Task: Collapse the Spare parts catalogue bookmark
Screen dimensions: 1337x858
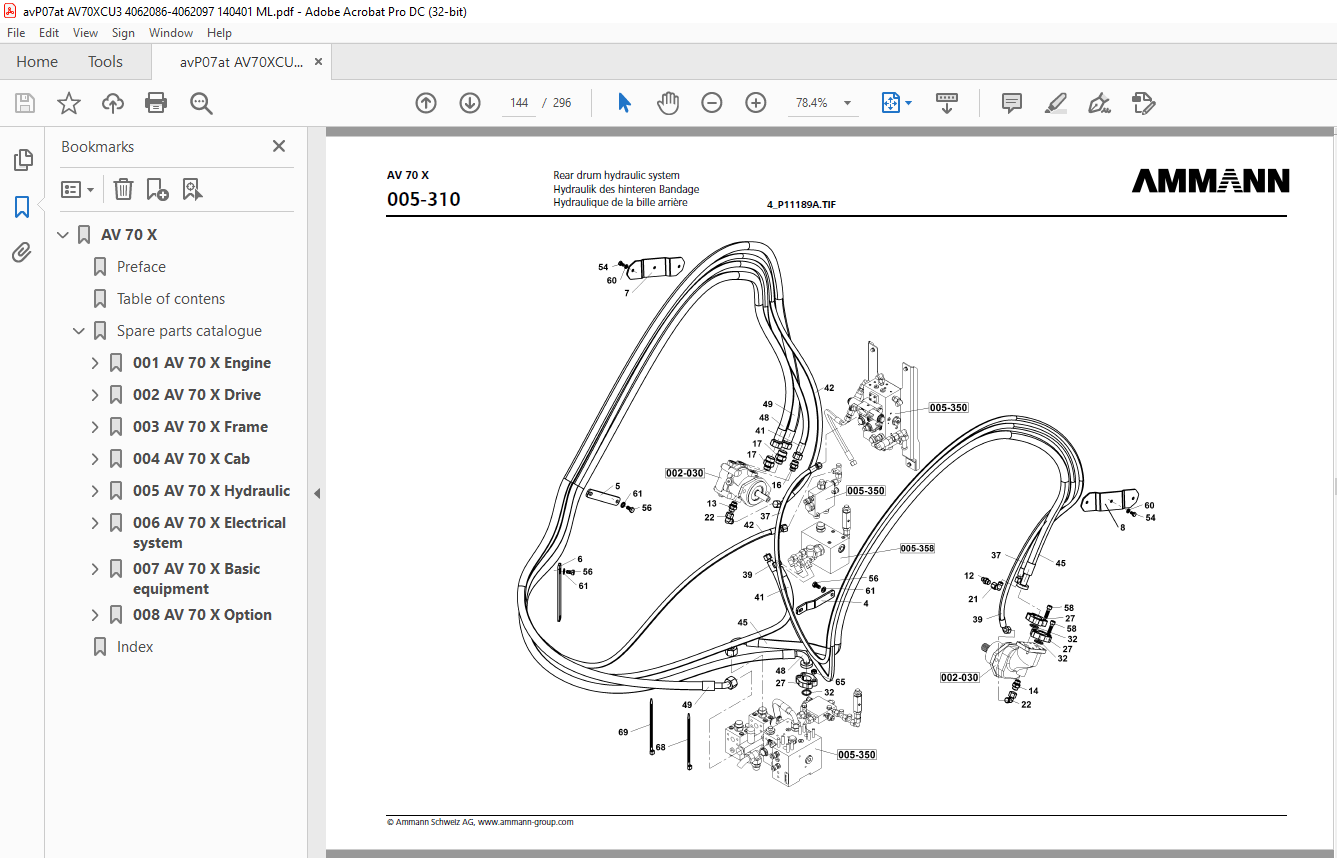Action: [x=80, y=331]
